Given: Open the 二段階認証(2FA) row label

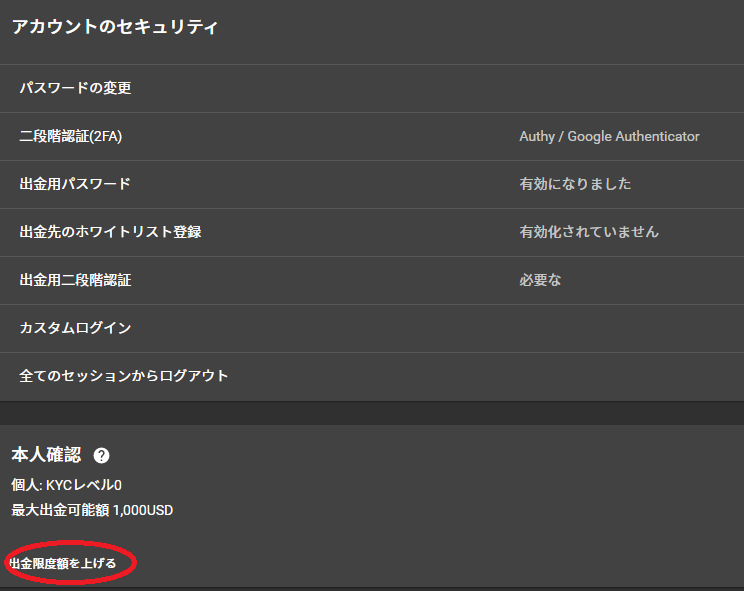Looking at the screenshot, I should click(x=71, y=136).
